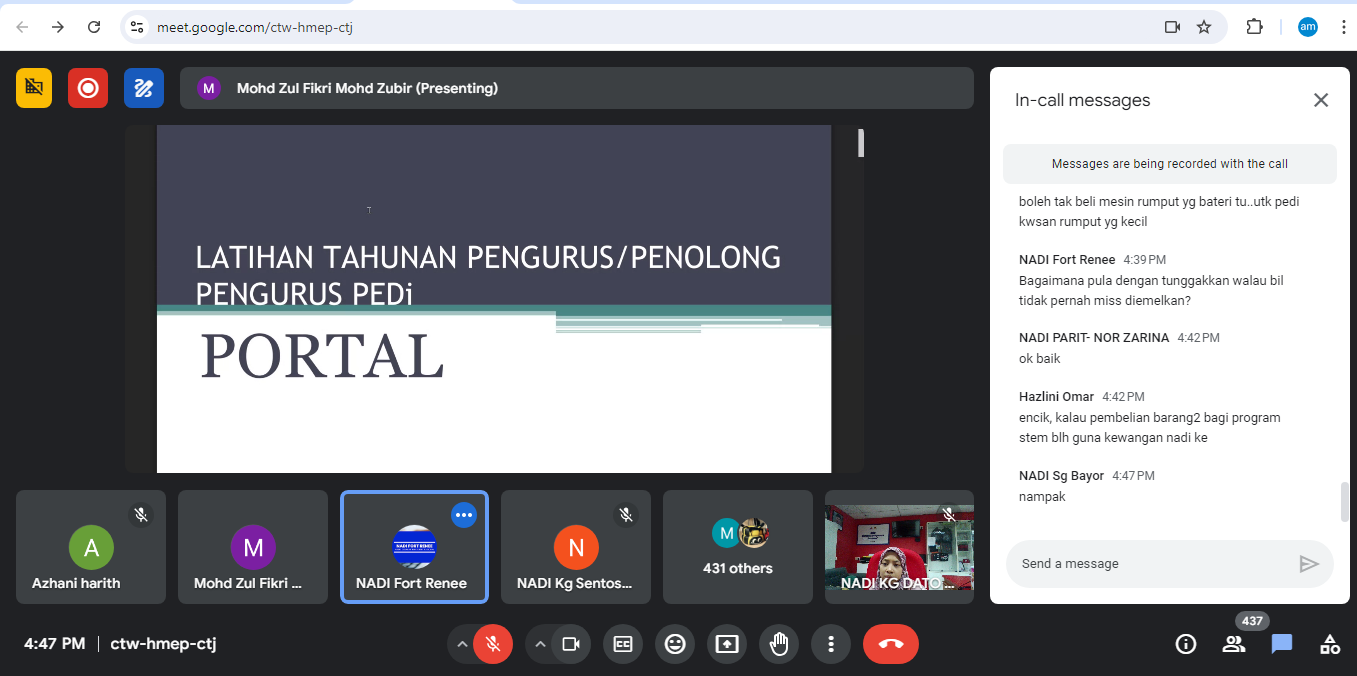The height and width of the screenshot is (676, 1357).
Task: Click the red record extension icon
Action: 88,88
